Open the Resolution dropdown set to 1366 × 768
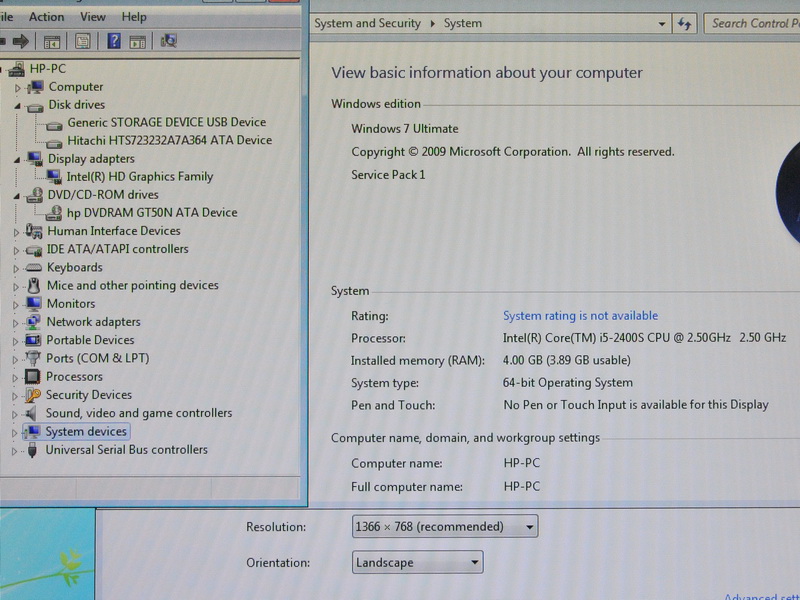 (444, 526)
